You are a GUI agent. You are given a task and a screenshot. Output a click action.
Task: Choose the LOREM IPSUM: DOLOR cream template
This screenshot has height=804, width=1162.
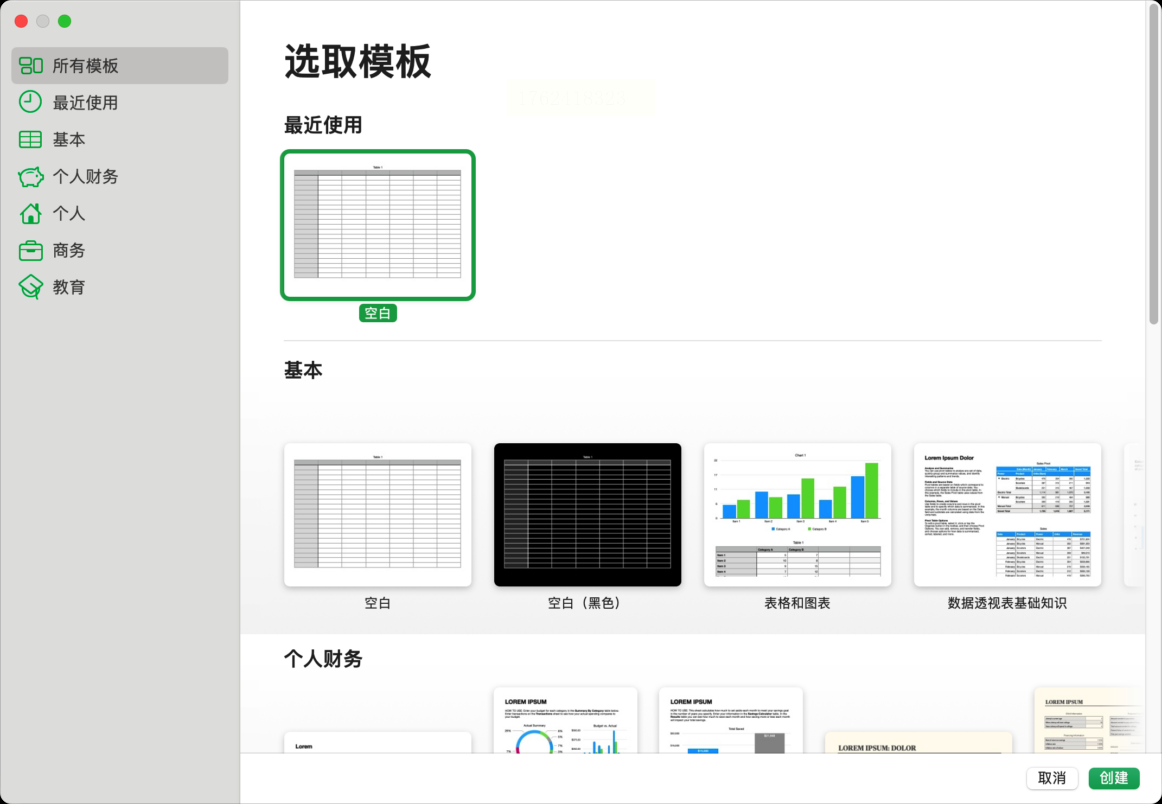(918, 743)
